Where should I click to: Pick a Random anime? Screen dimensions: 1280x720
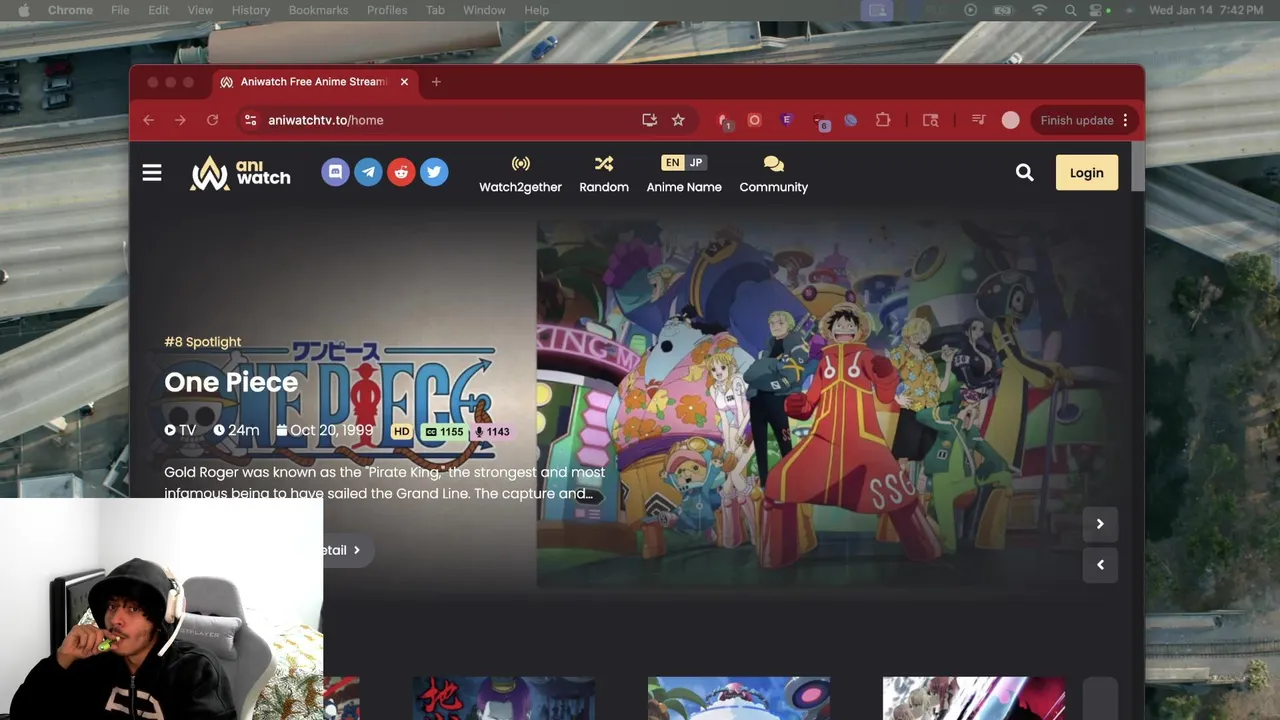click(604, 174)
